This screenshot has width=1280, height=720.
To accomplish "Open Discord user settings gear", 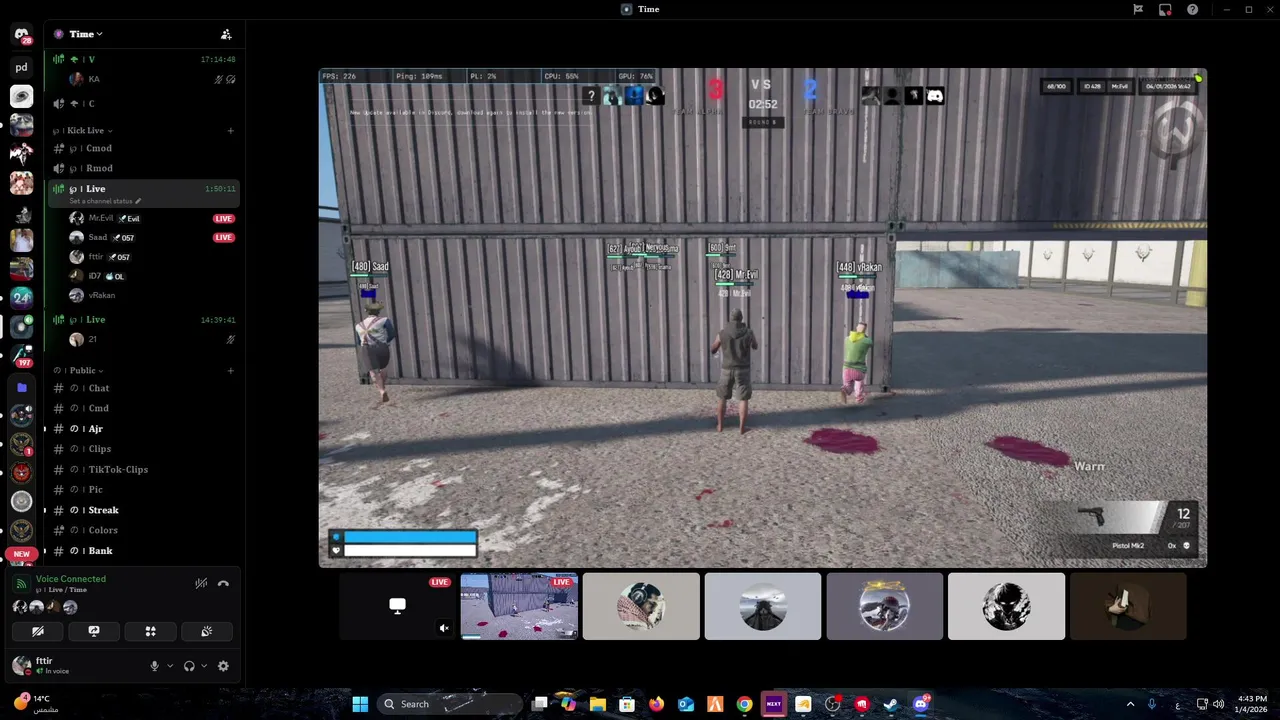I will (223, 666).
